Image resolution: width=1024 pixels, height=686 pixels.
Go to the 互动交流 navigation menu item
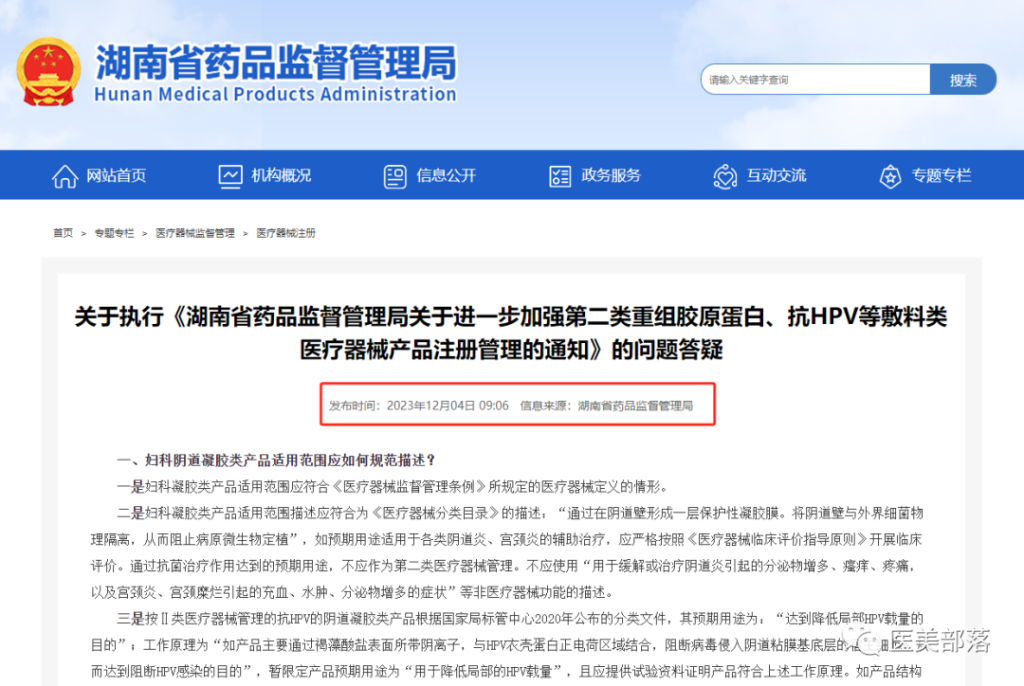[776, 176]
